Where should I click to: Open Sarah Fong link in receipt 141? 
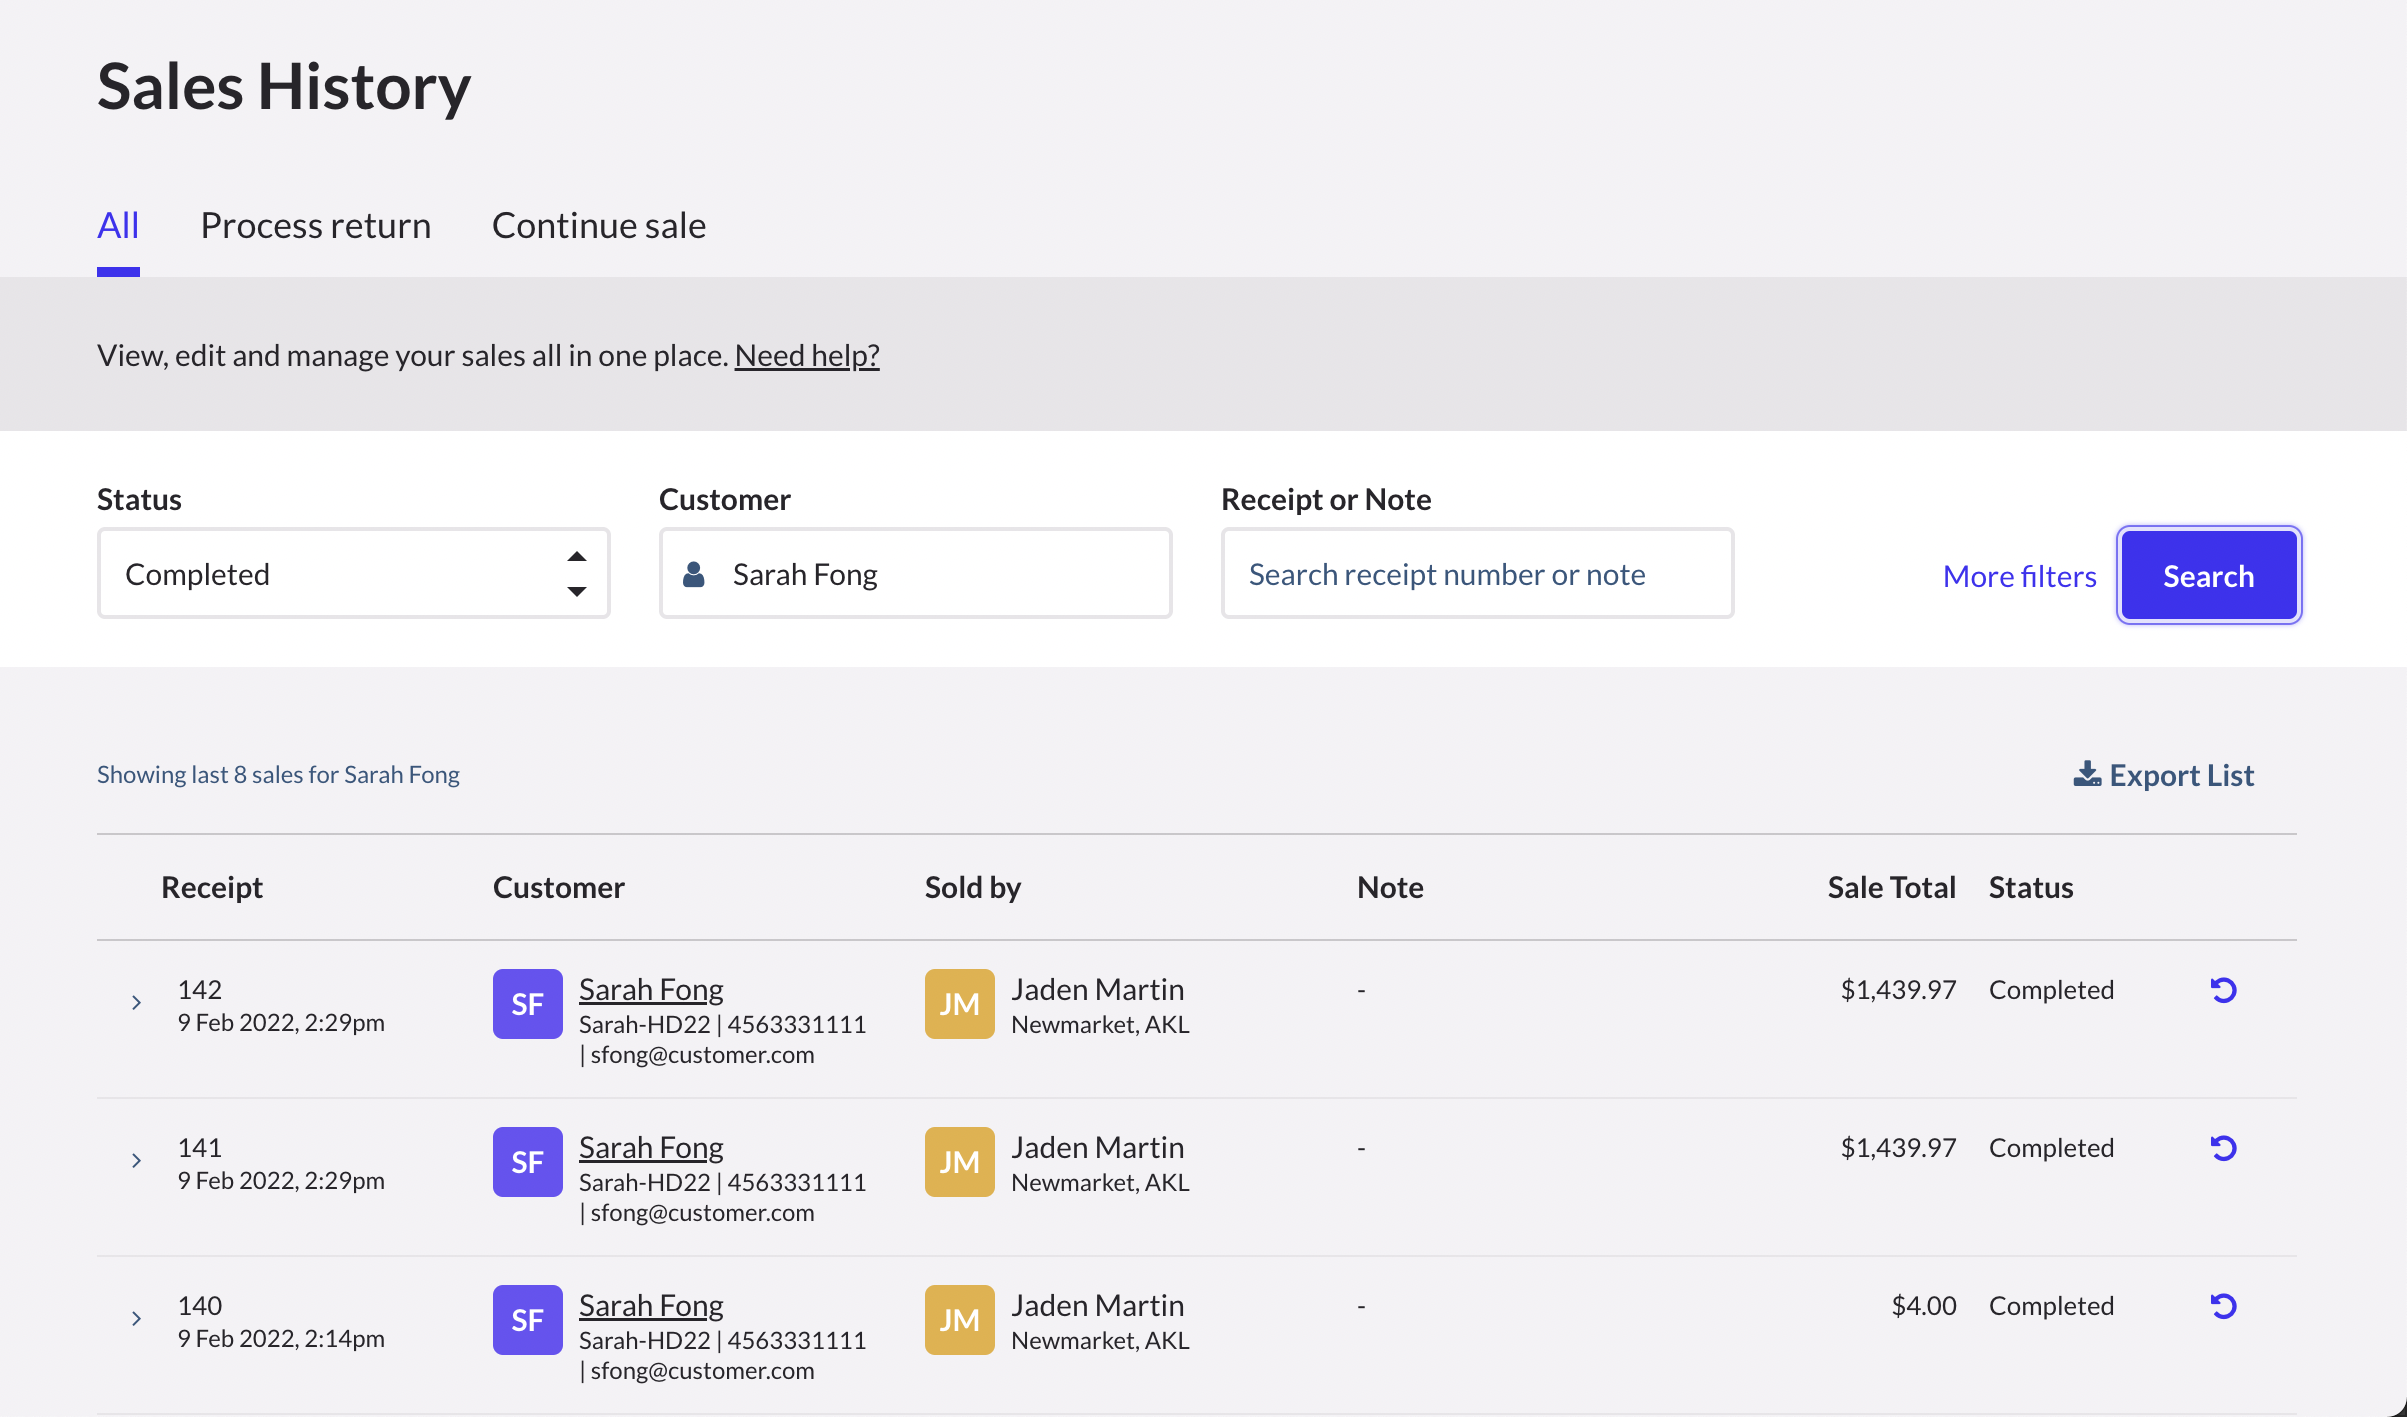click(651, 1147)
